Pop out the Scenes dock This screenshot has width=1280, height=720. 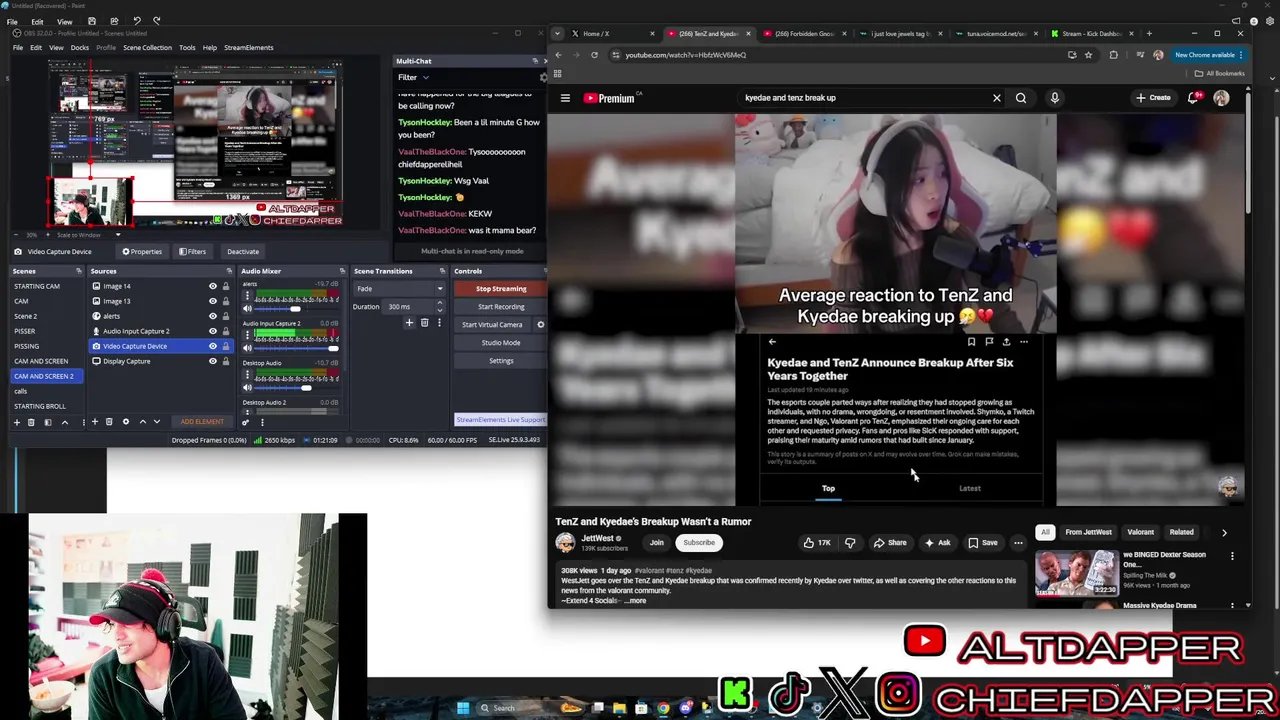point(79,271)
